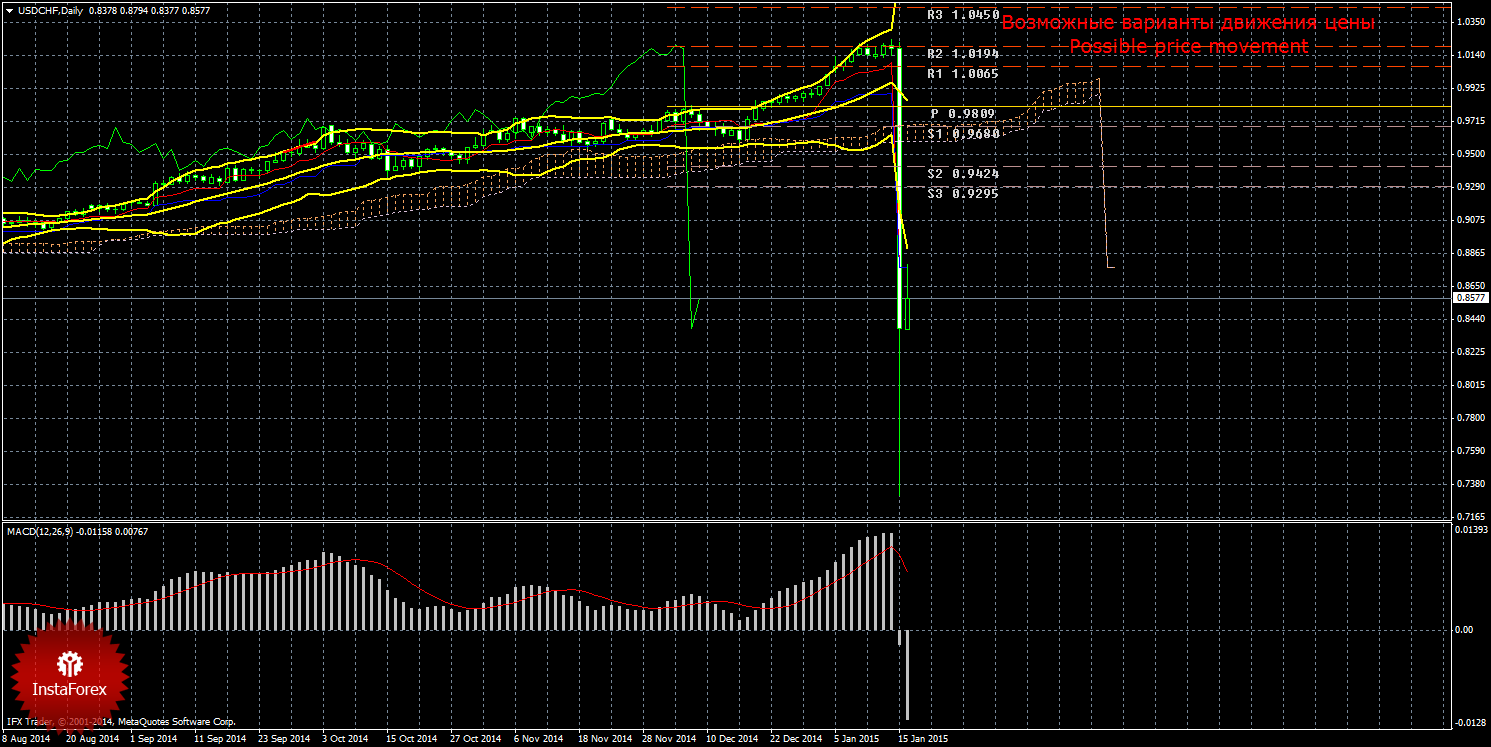Click the IFX Trader MetaQuotes copyright text
The width and height of the screenshot is (1491, 747).
119,721
